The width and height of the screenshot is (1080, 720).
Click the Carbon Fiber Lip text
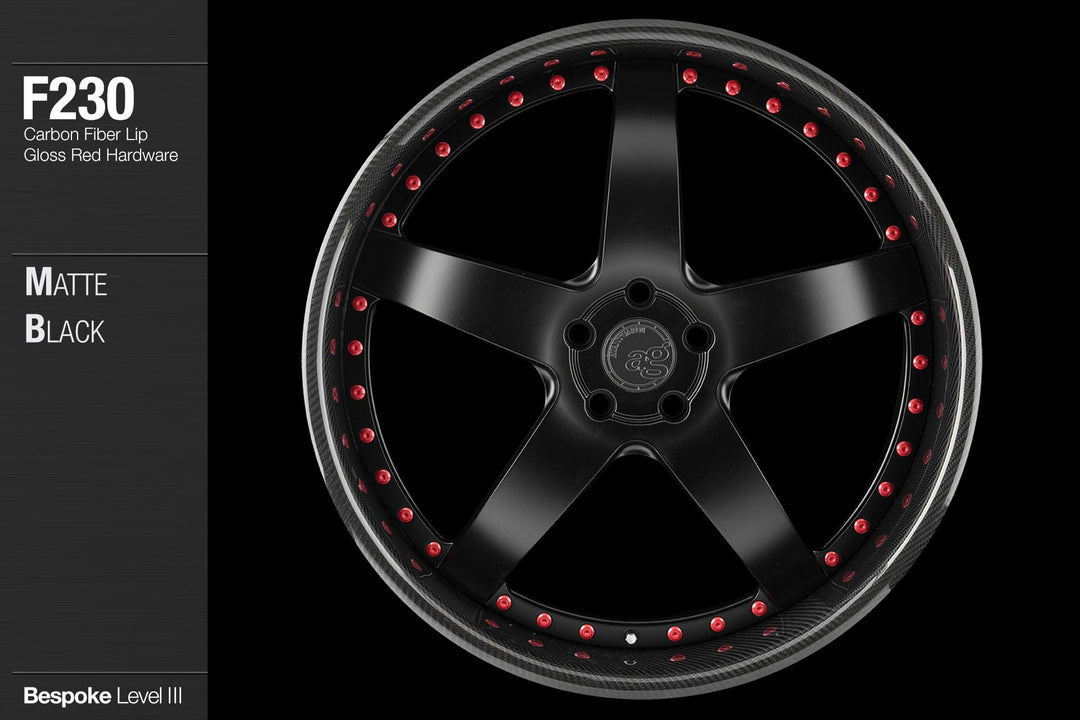tap(87, 134)
